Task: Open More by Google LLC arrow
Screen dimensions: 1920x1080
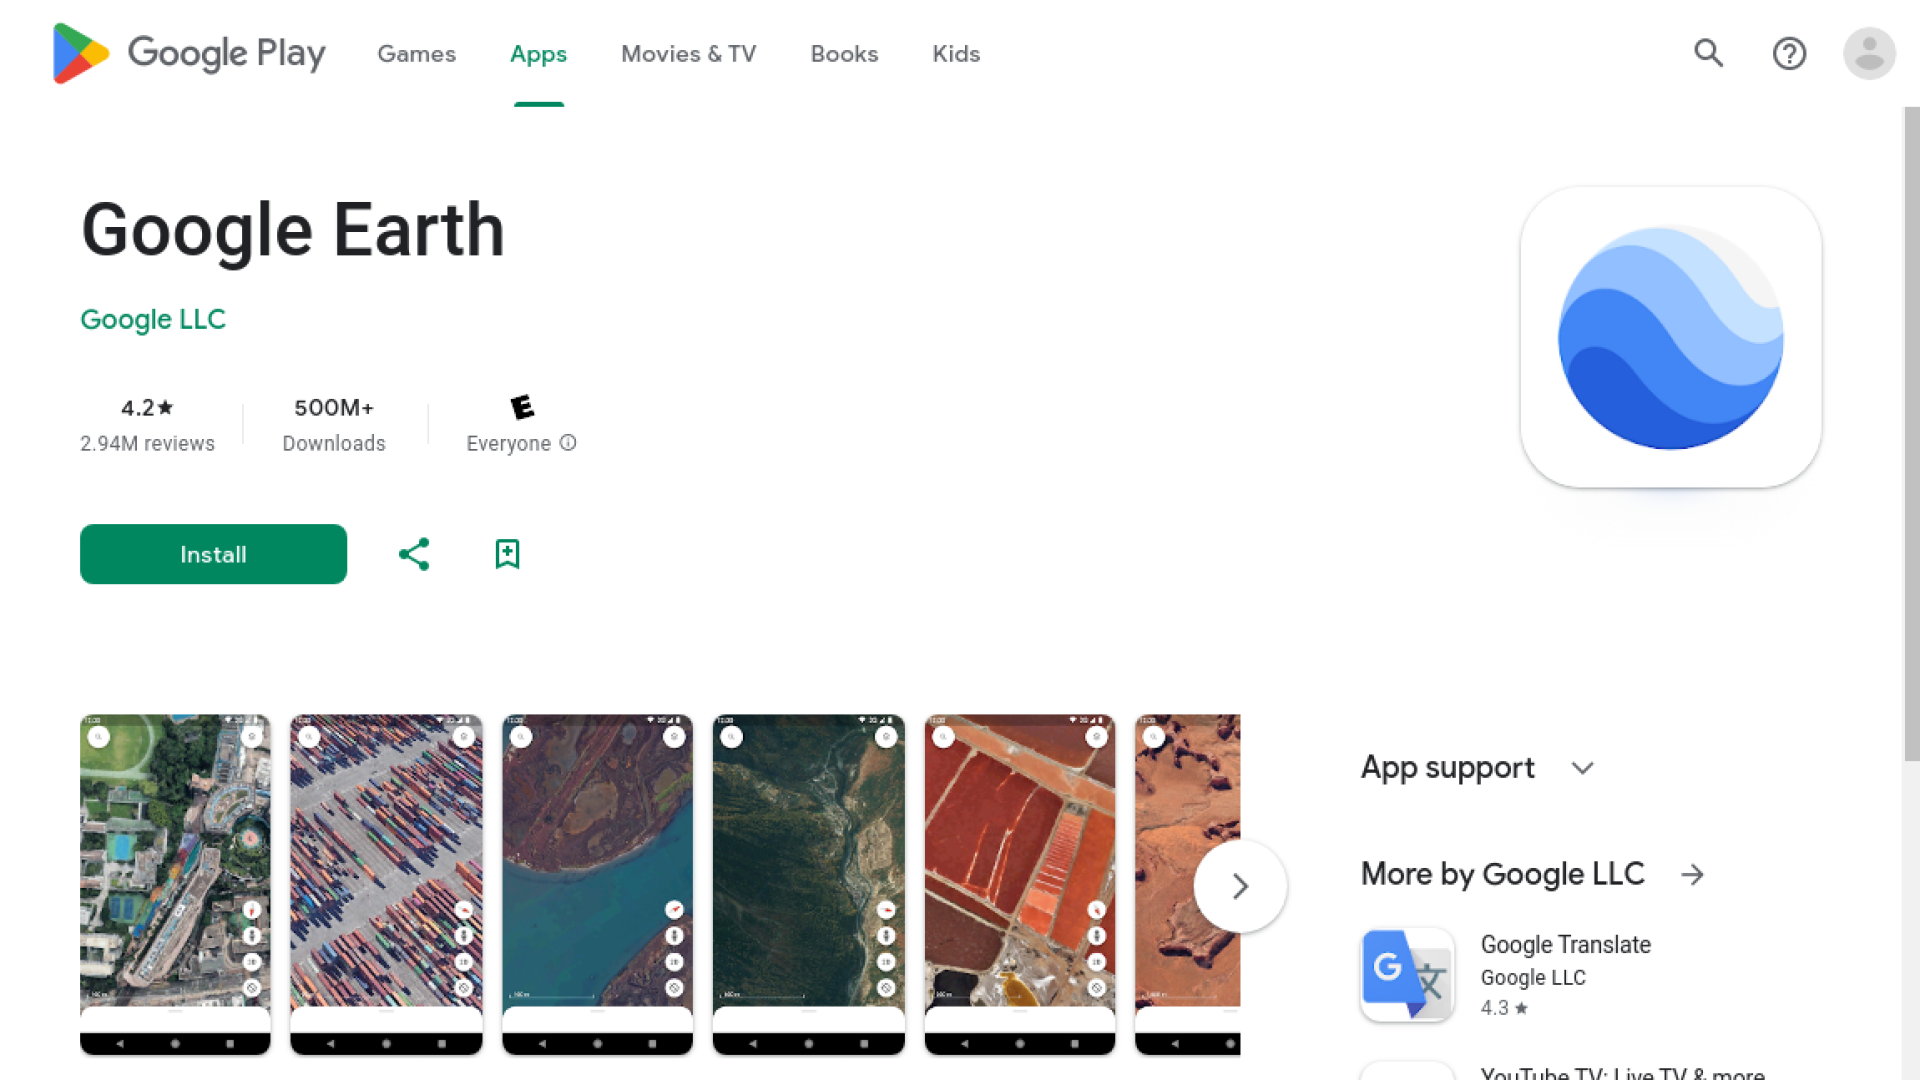Action: pyautogui.click(x=1692, y=875)
